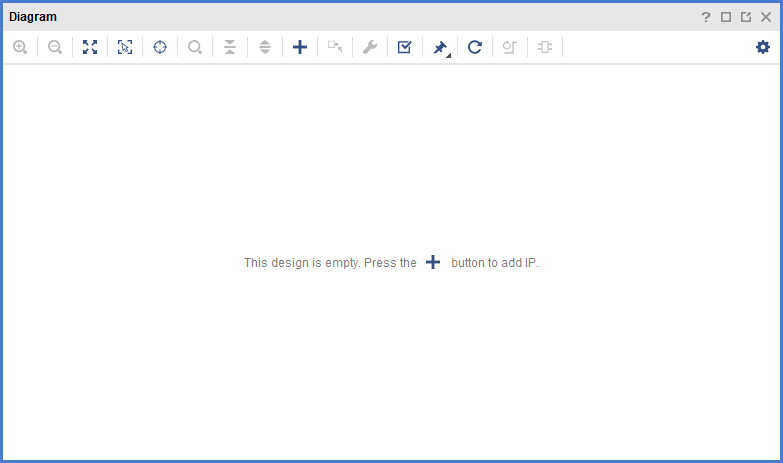Click the 'button to add IP.' text
Viewport: 783px width, 463px height.
tap(495, 263)
